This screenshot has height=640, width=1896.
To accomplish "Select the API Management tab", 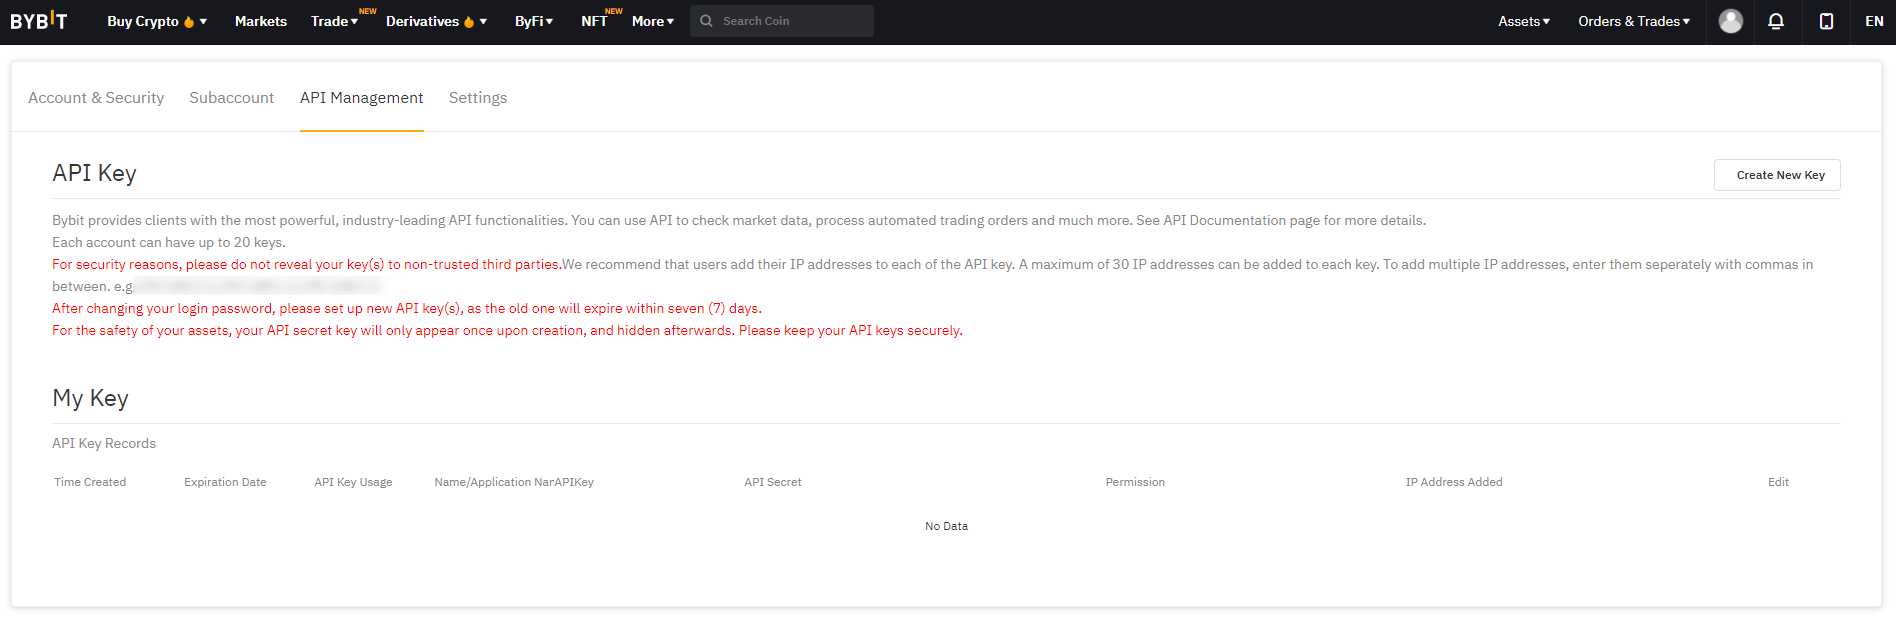I will [362, 98].
